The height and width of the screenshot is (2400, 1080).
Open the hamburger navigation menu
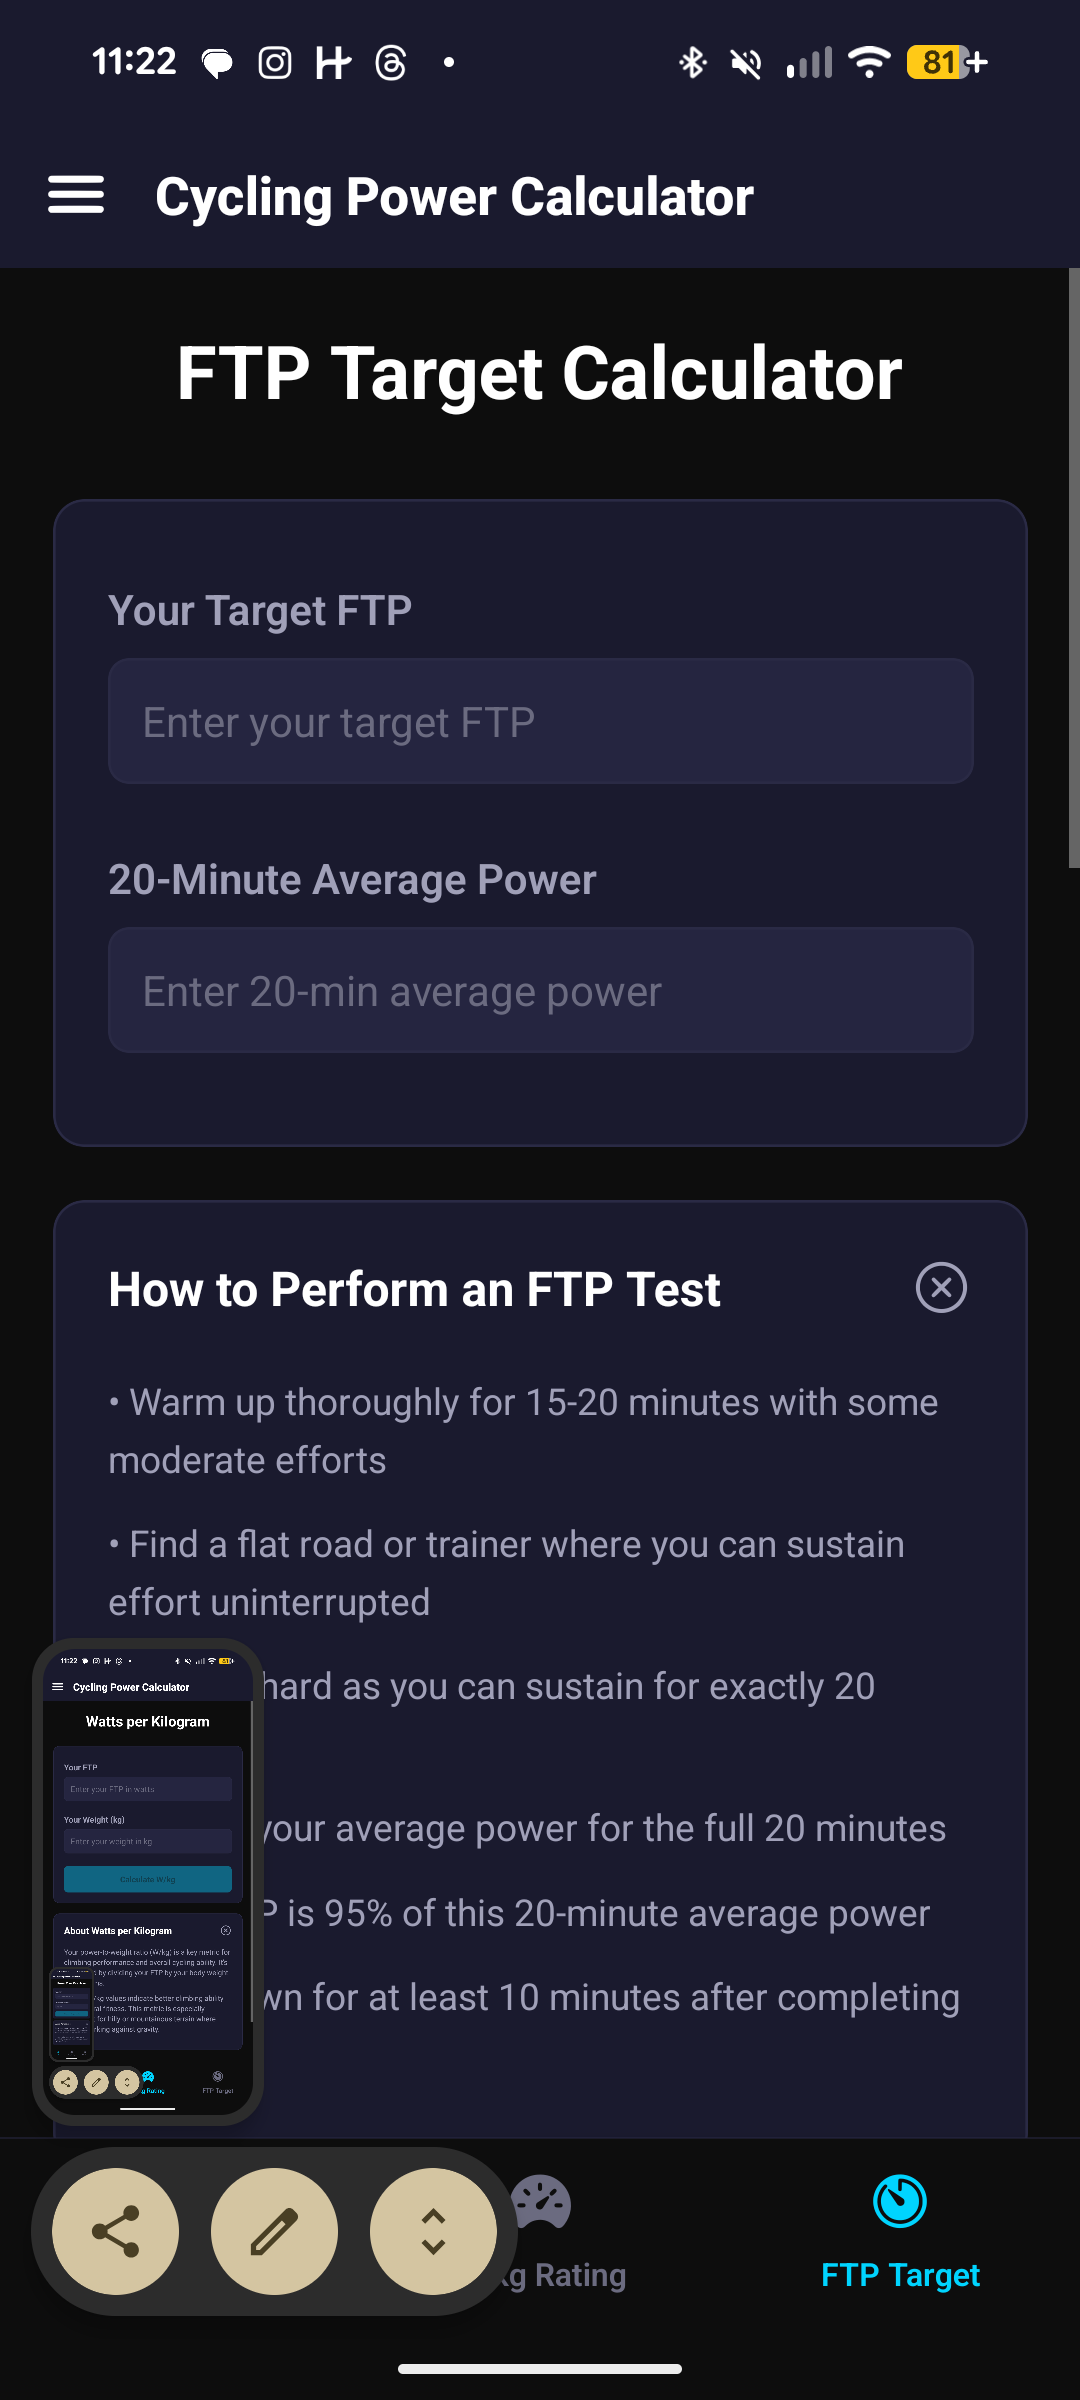[76, 195]
